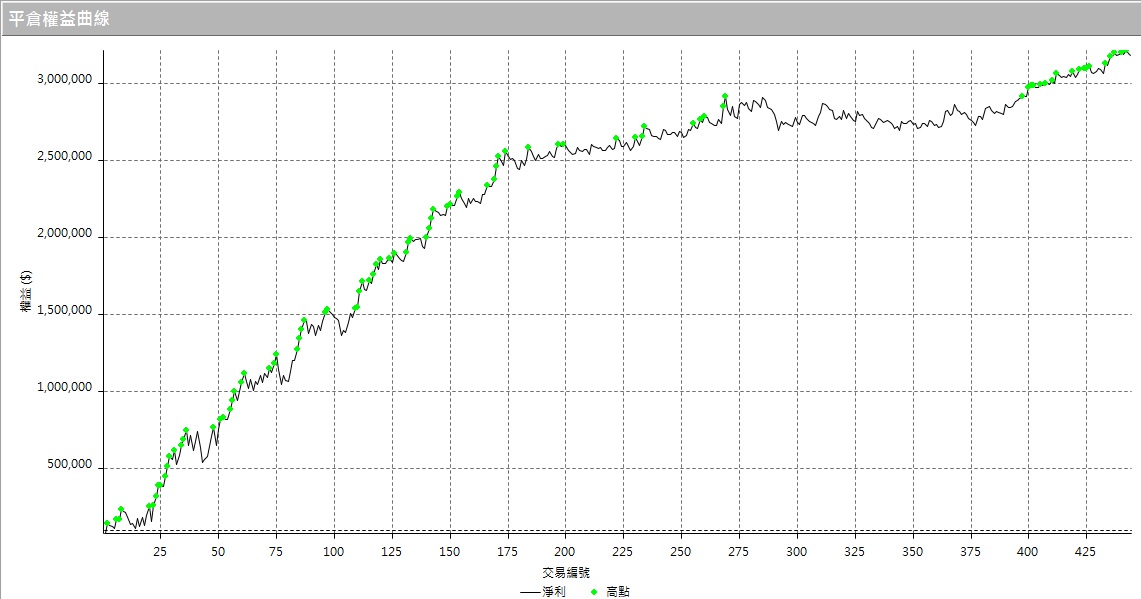Click the 3,000,000 y-axis label
The width and height of the screenshot is (1141, 599).
point(65,80)
